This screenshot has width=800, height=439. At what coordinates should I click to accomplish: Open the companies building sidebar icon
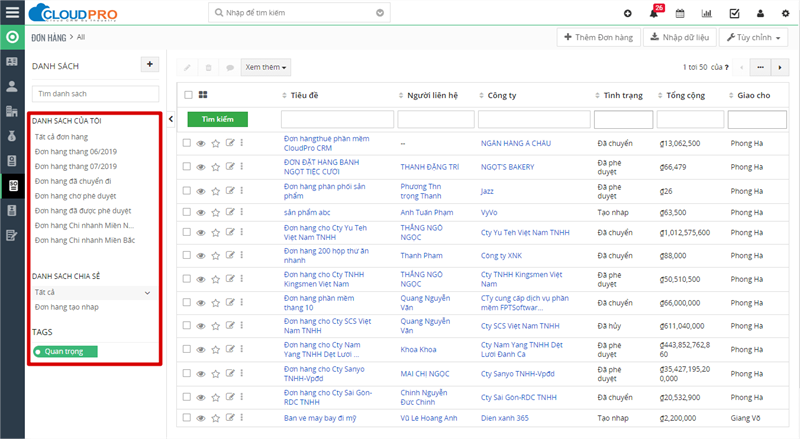tap(12, 111)
